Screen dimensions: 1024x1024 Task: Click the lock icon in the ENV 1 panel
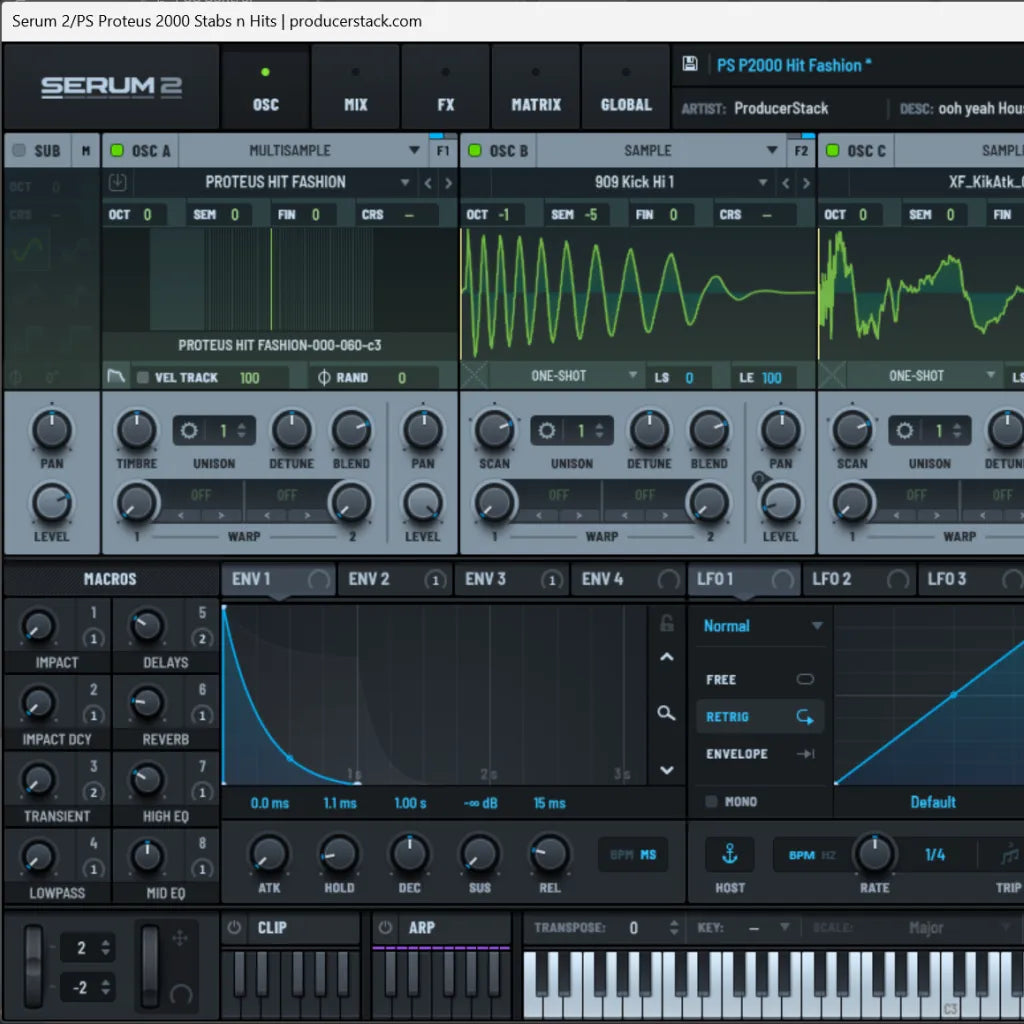(x=666, y=621)
